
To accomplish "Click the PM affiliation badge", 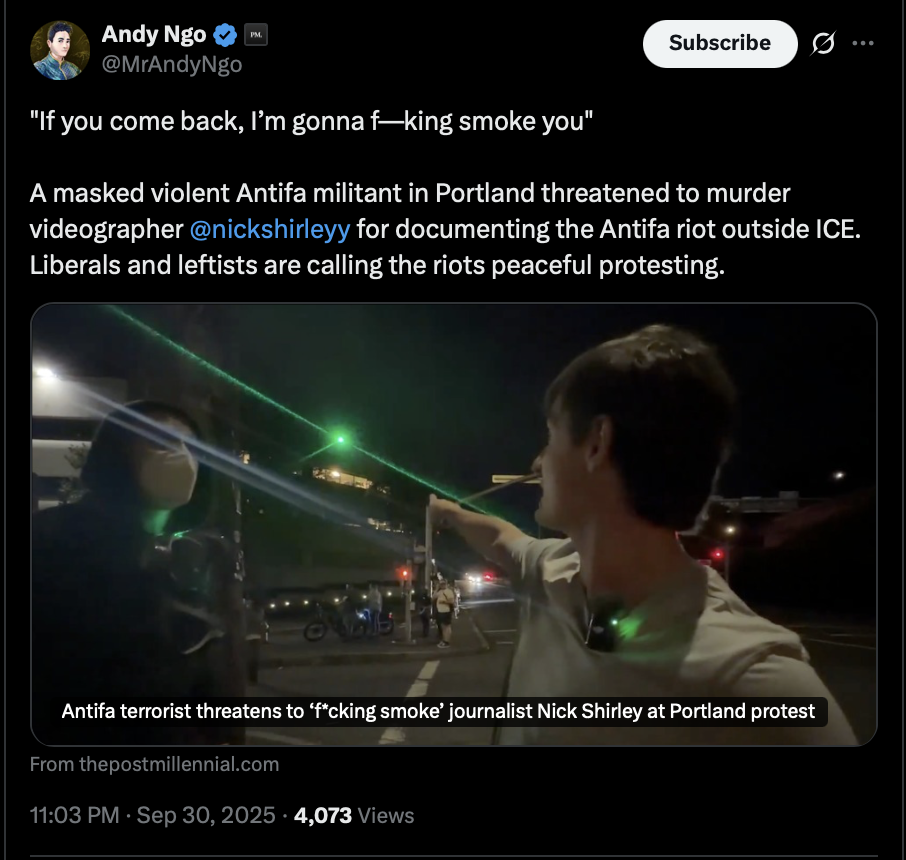I will pyautogui.click(x=256, y=35).
